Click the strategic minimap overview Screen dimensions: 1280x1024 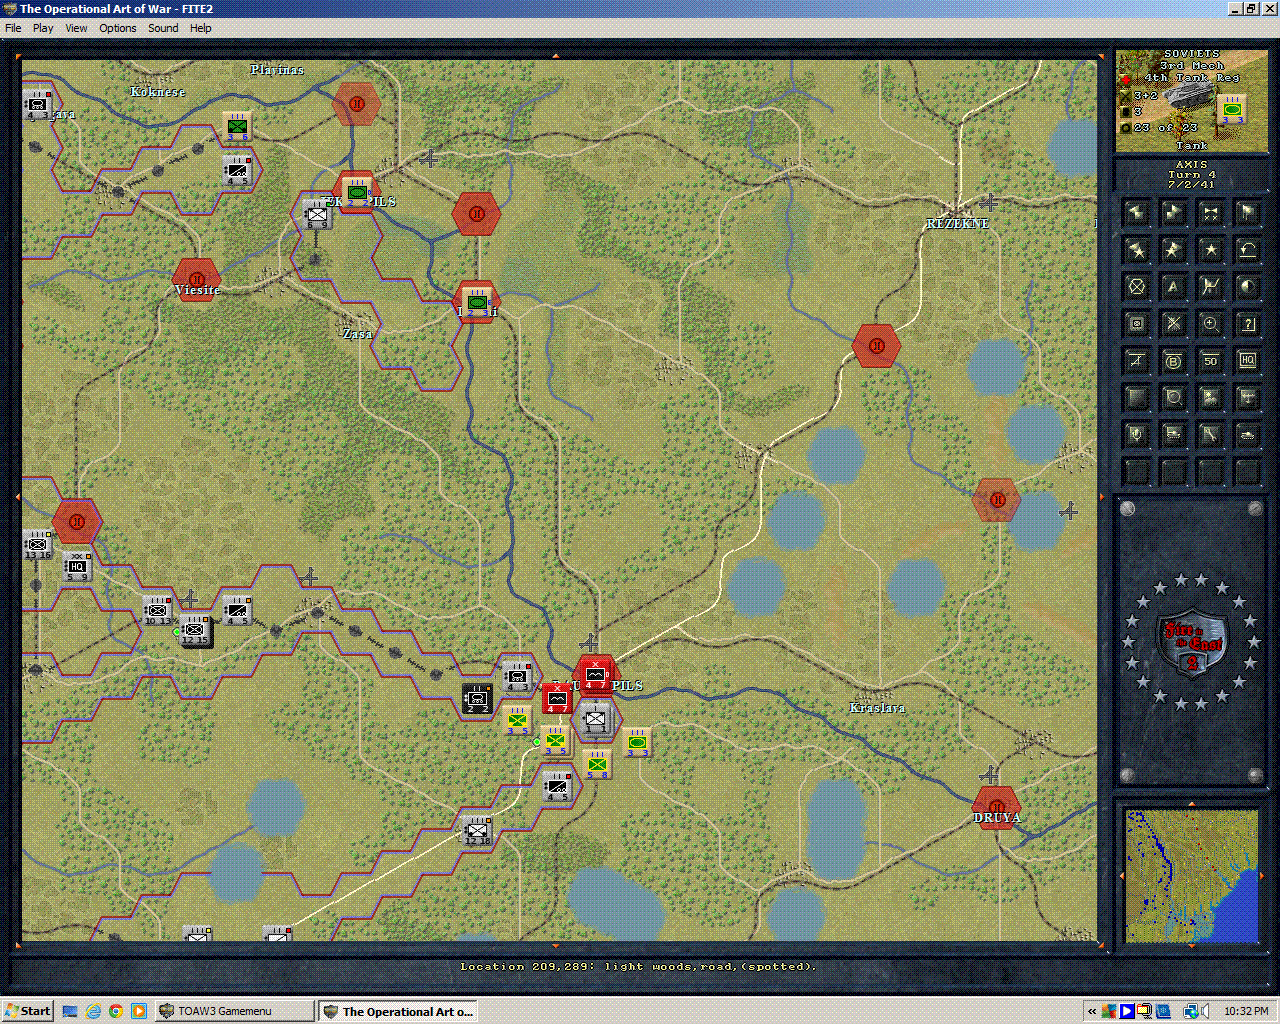coord(1191,876)
